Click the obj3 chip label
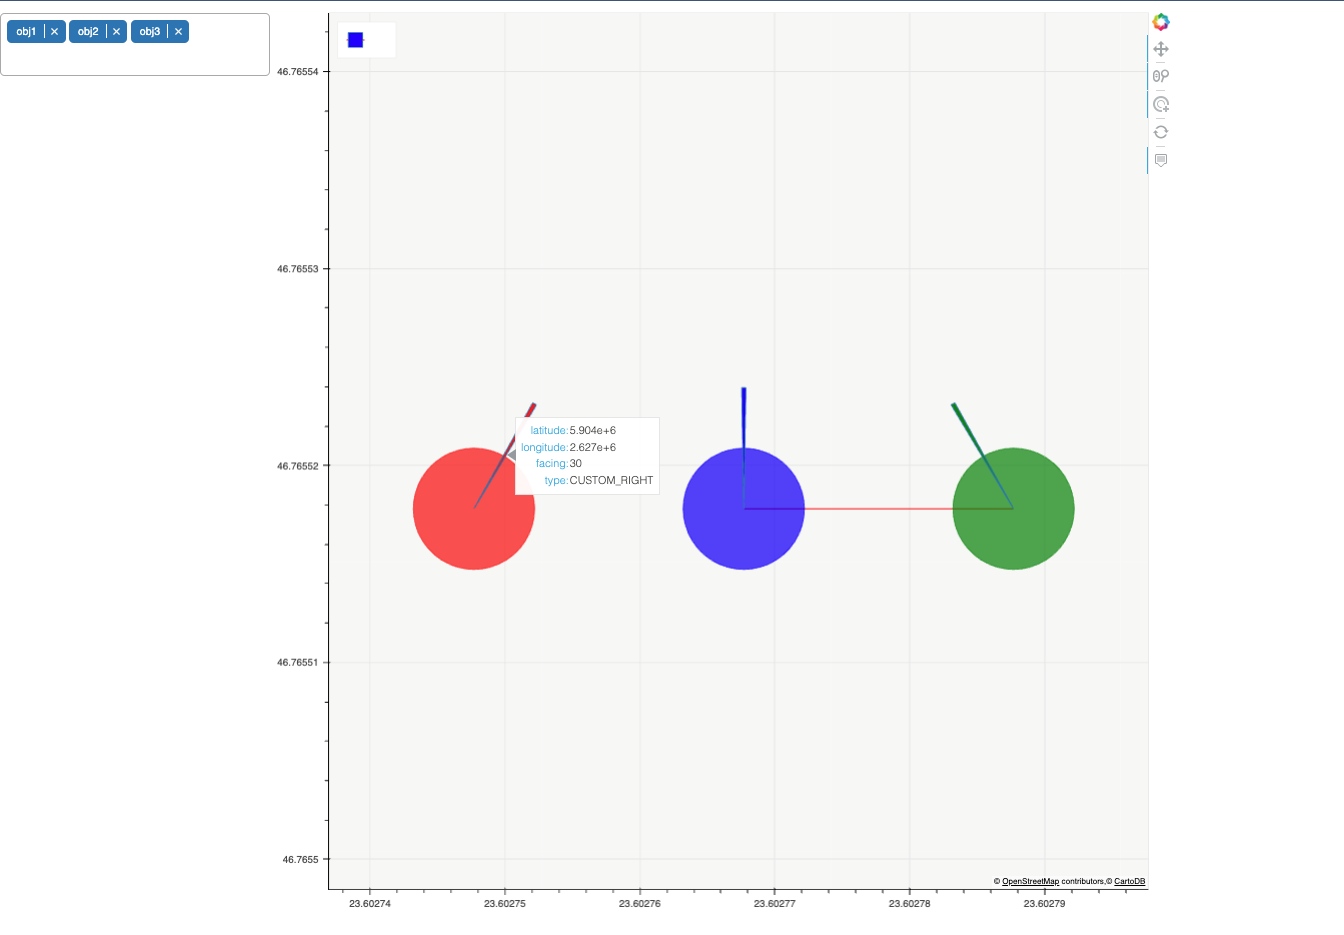The width and height of the screenshot is (1344, 935). click(148, 31)
